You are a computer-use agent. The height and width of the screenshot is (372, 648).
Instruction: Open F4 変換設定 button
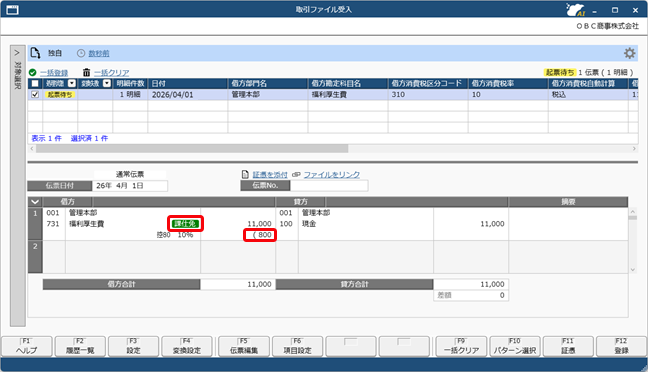click(187, 346)
